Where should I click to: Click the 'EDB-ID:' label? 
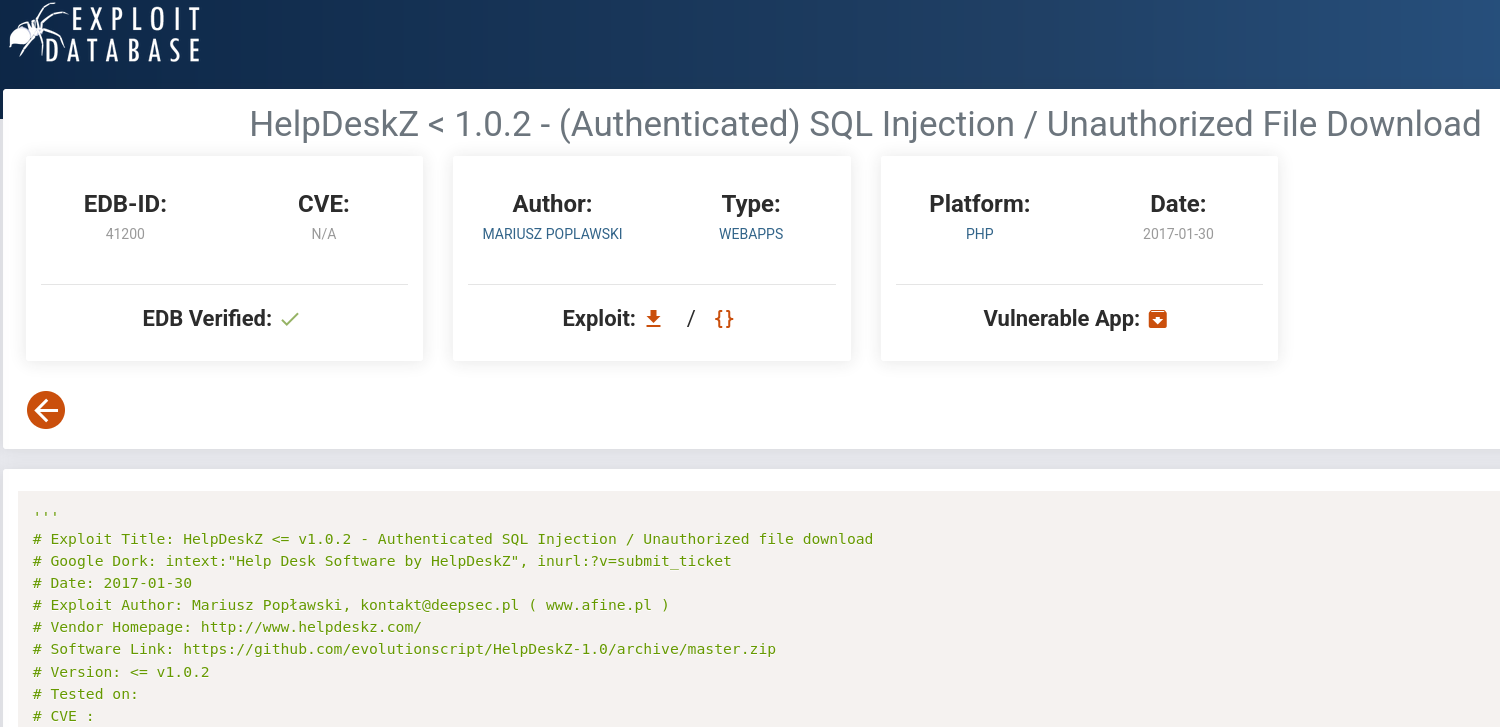point(125,204)
